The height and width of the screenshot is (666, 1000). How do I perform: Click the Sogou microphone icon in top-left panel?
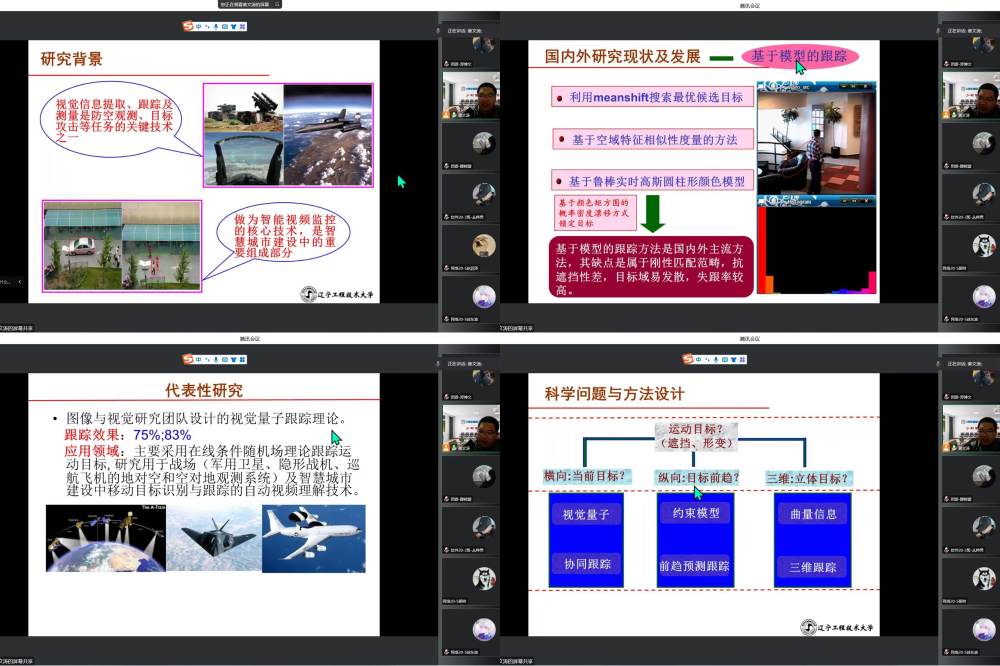215,26
